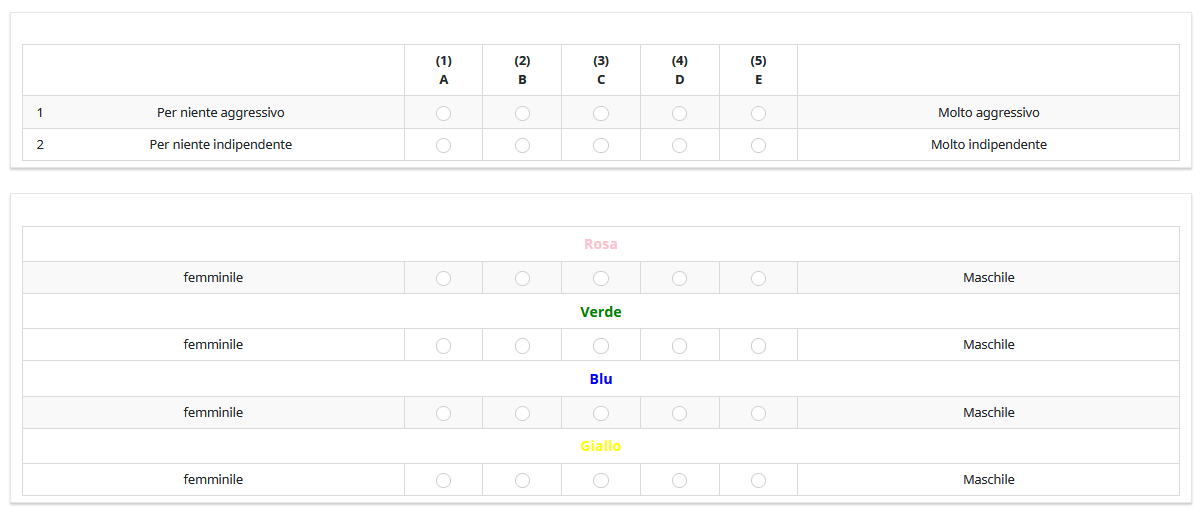Choose the last radio button under Blu

click(x=758, y=413)
